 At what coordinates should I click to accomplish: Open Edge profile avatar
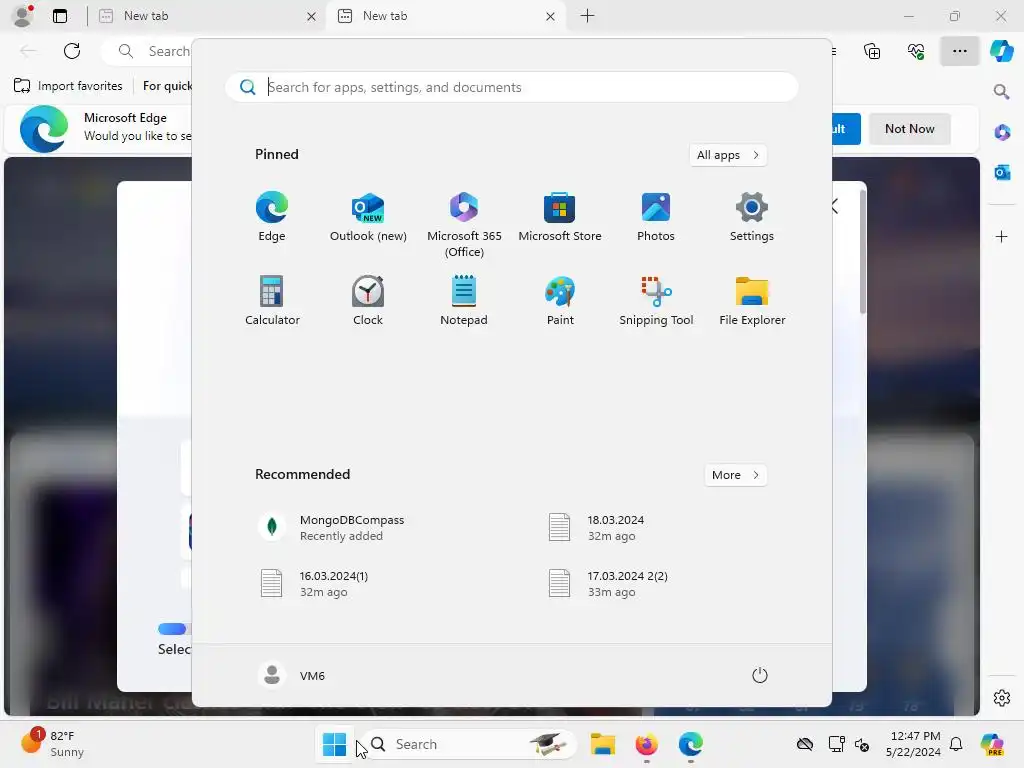[x=23, y=16]
